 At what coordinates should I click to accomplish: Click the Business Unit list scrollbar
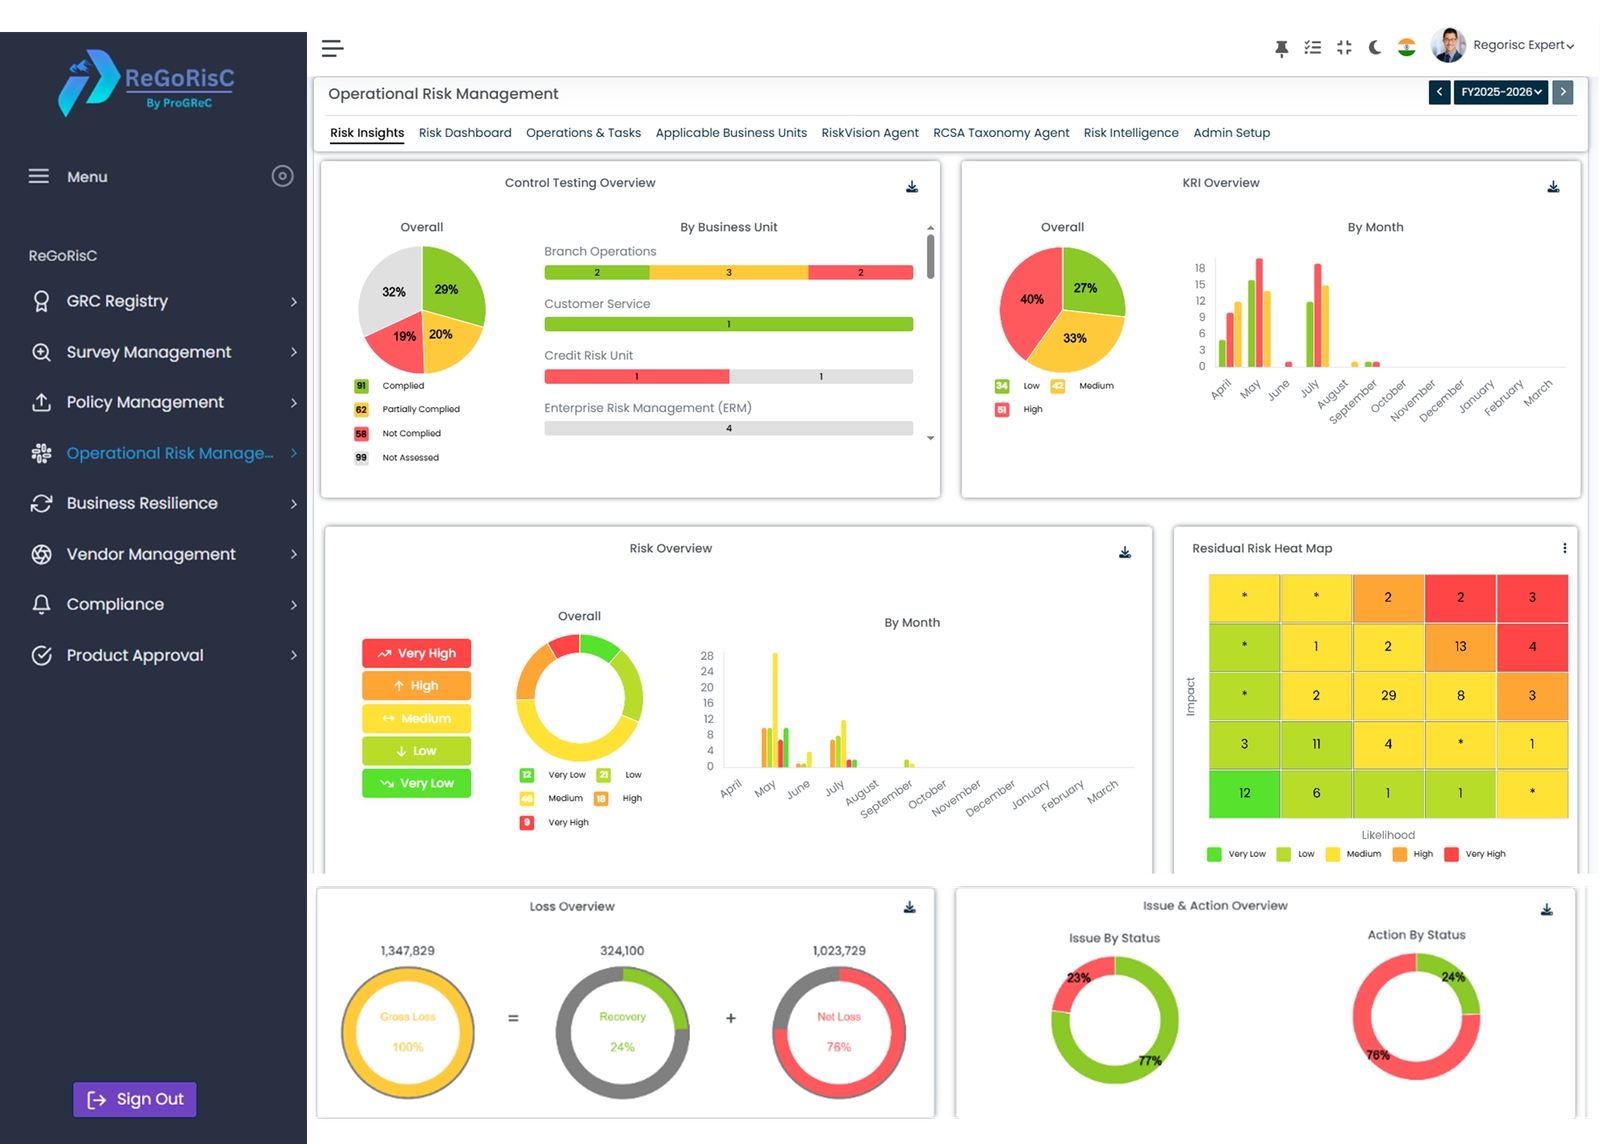tap(930, 257)
